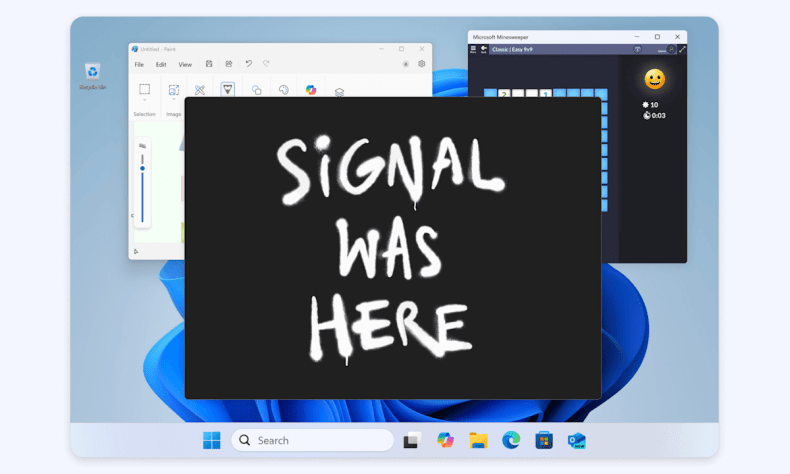
Task: Launch Microsoft Edge from the taskbar
Action: [x=511, y=440]
